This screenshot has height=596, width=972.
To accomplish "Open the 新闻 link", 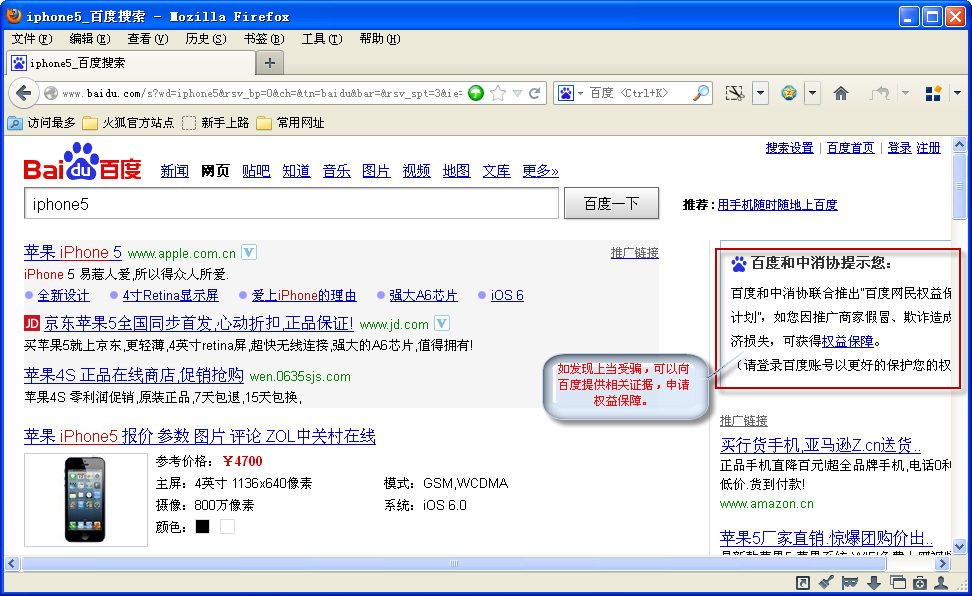I will [174, 171].
